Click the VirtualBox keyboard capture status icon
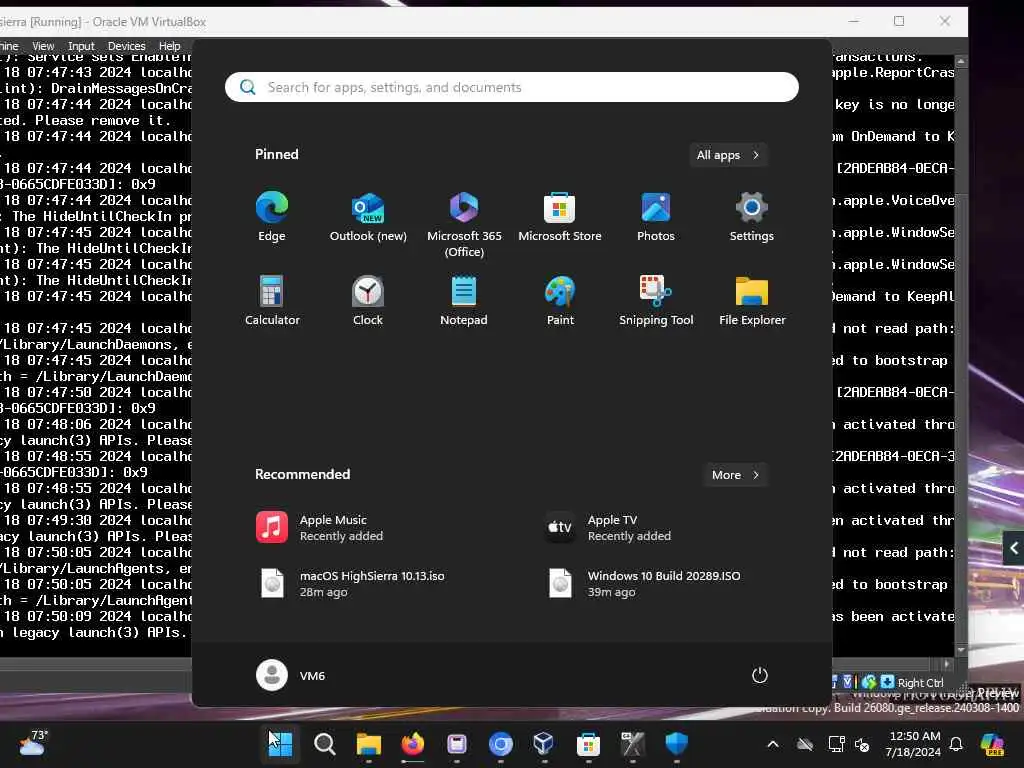The height and width of the screenshot is (768, 1024). click(x=888, y=682)
